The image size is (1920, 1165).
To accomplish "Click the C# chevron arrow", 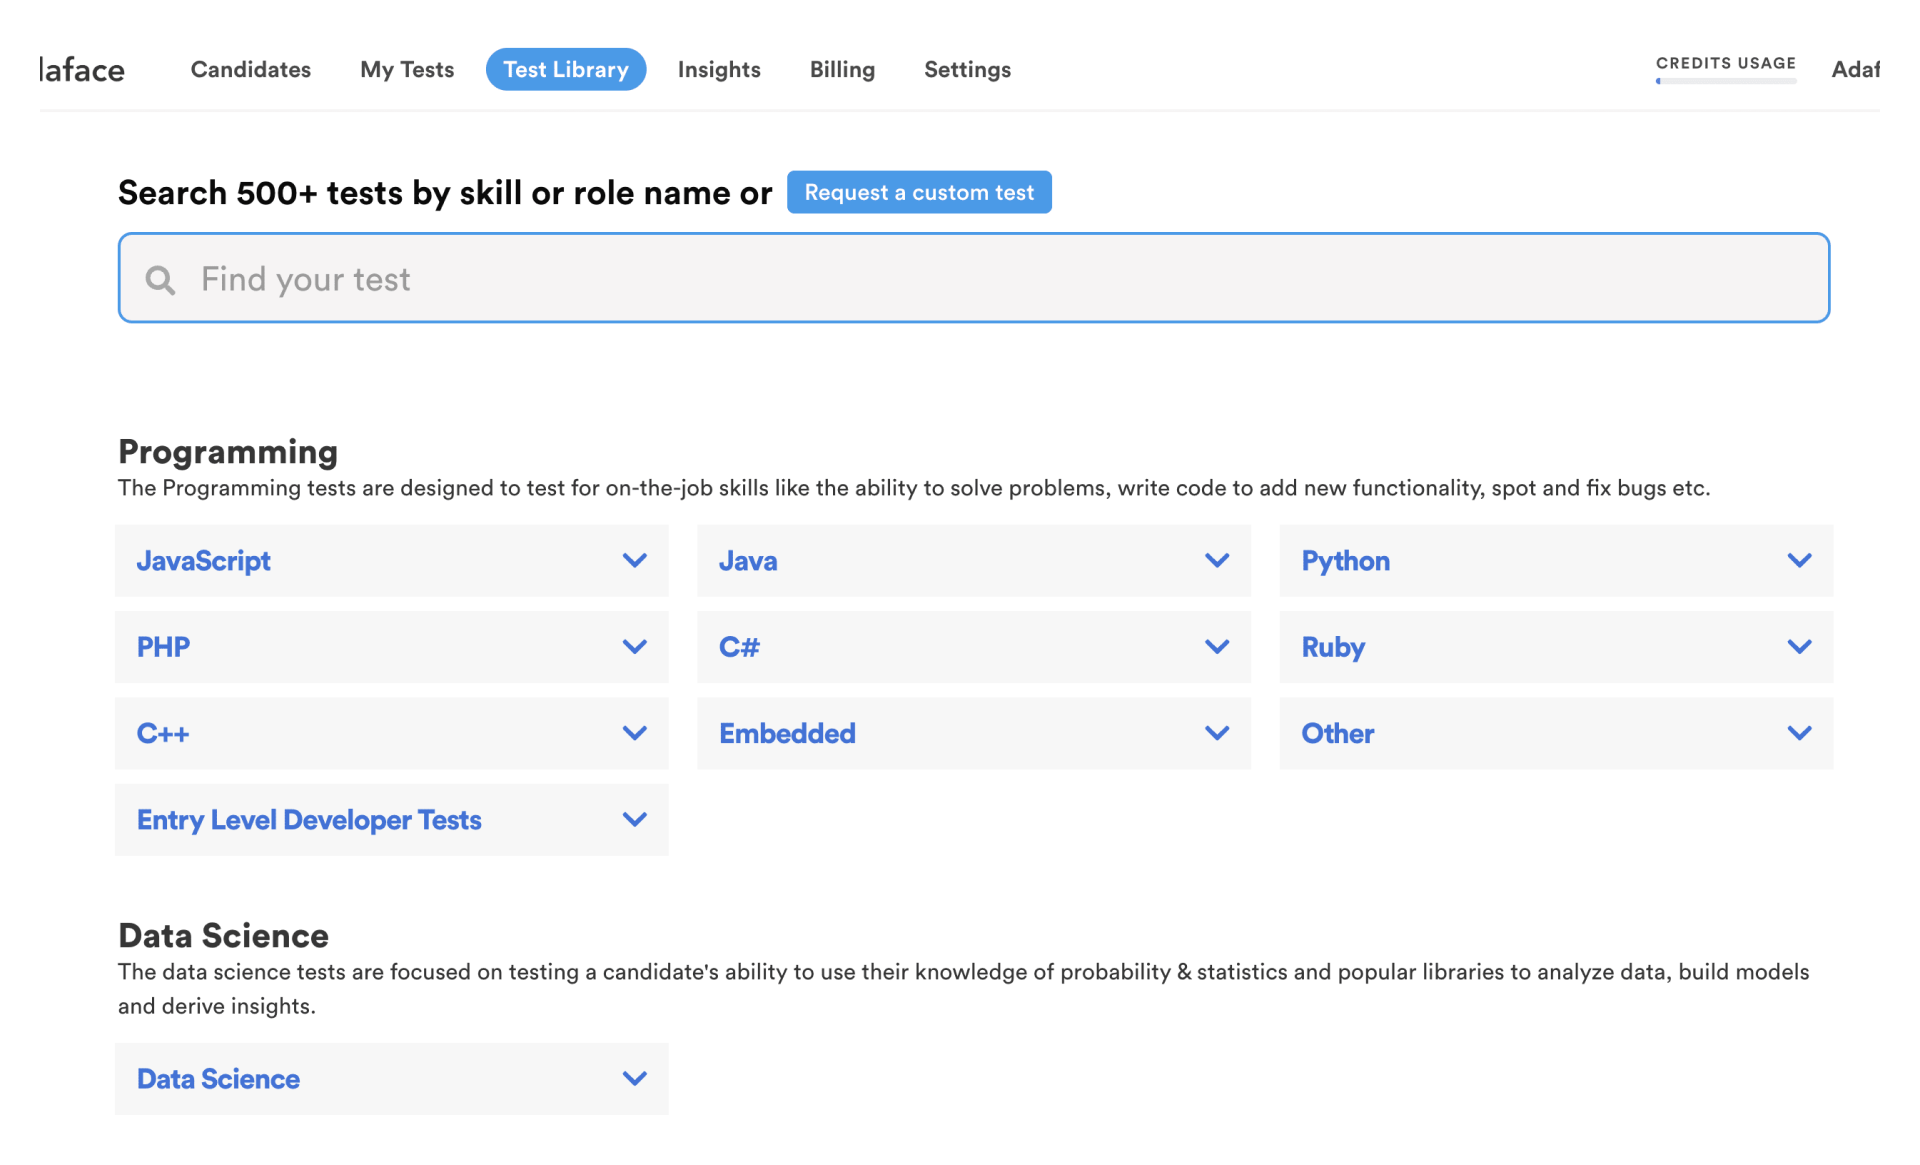I will [x=1216, y=647].
